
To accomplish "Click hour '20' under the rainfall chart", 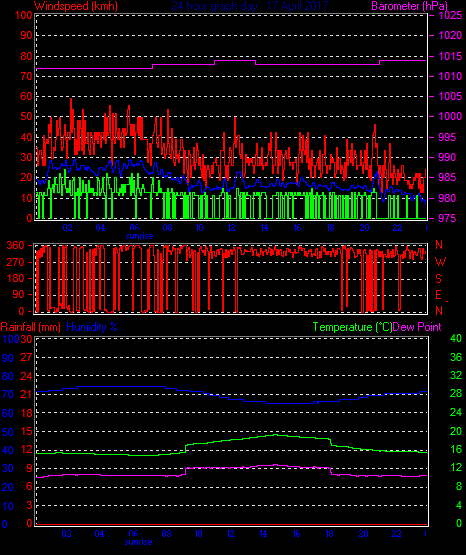I will (363, 534).
